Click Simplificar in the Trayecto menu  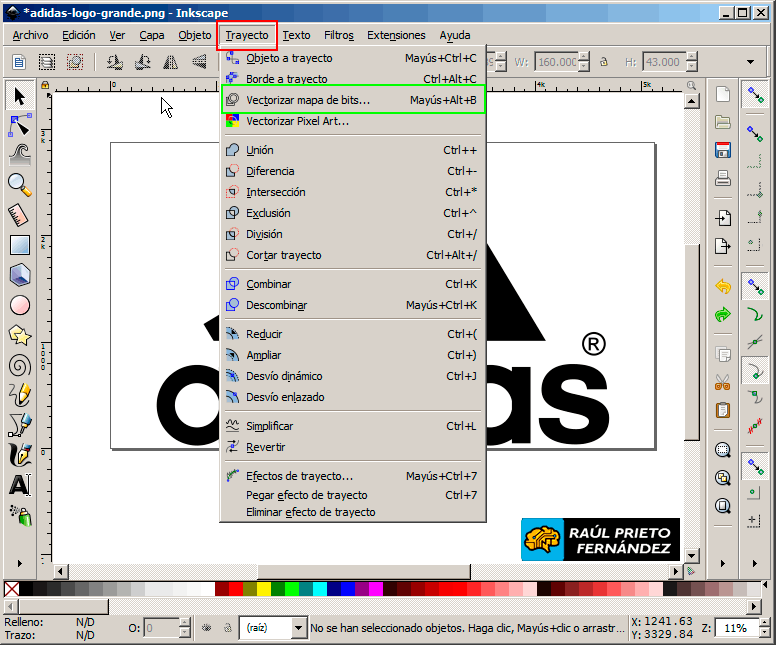[269, 426]
